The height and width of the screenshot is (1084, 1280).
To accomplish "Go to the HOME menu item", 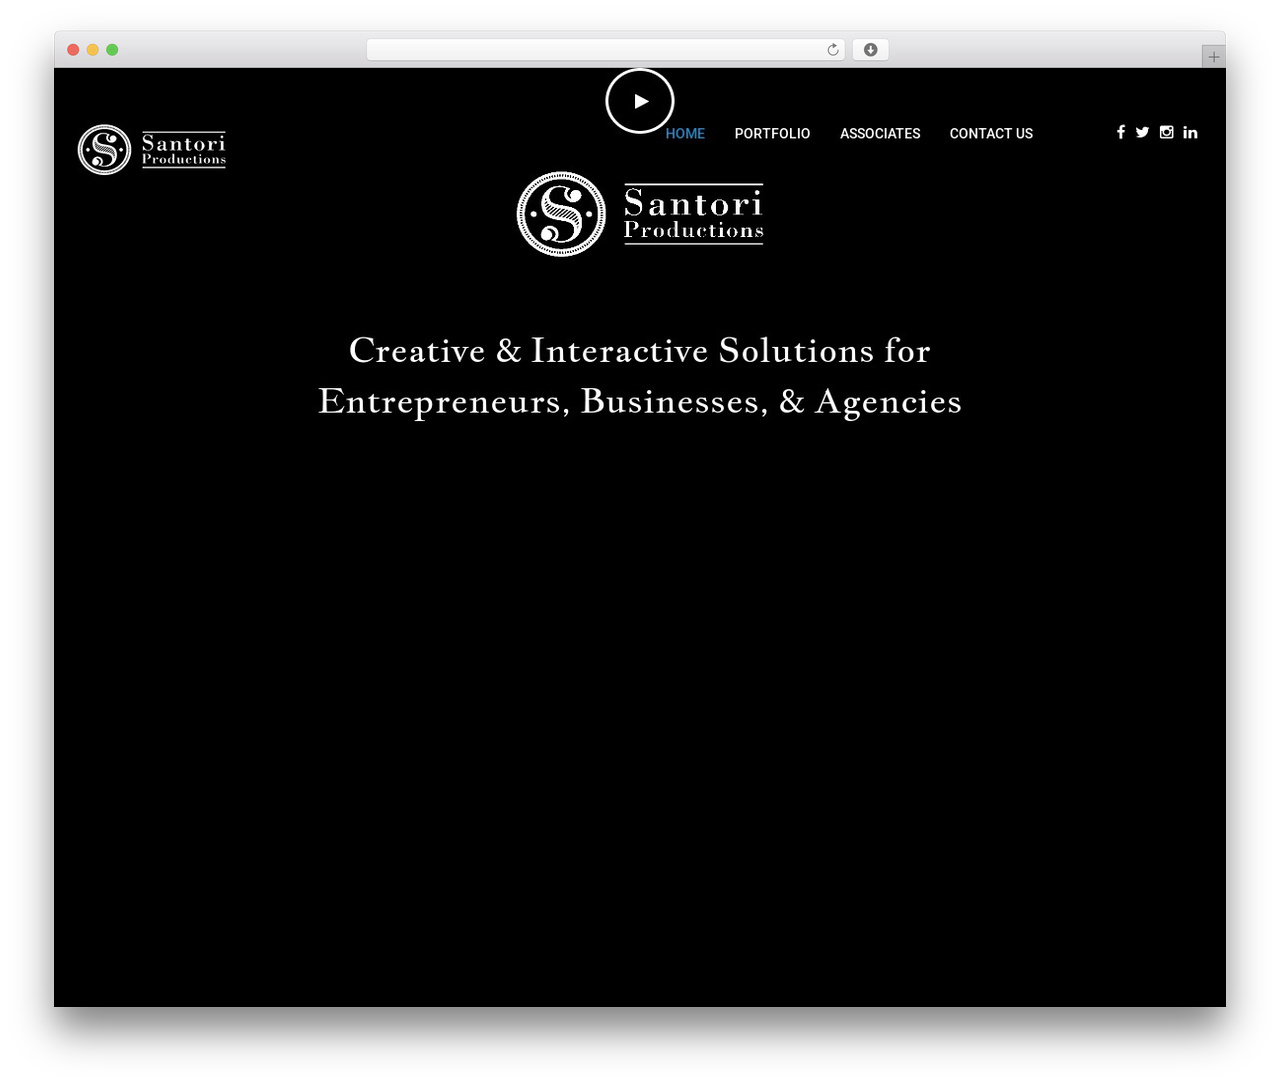I will click(685, 133).
